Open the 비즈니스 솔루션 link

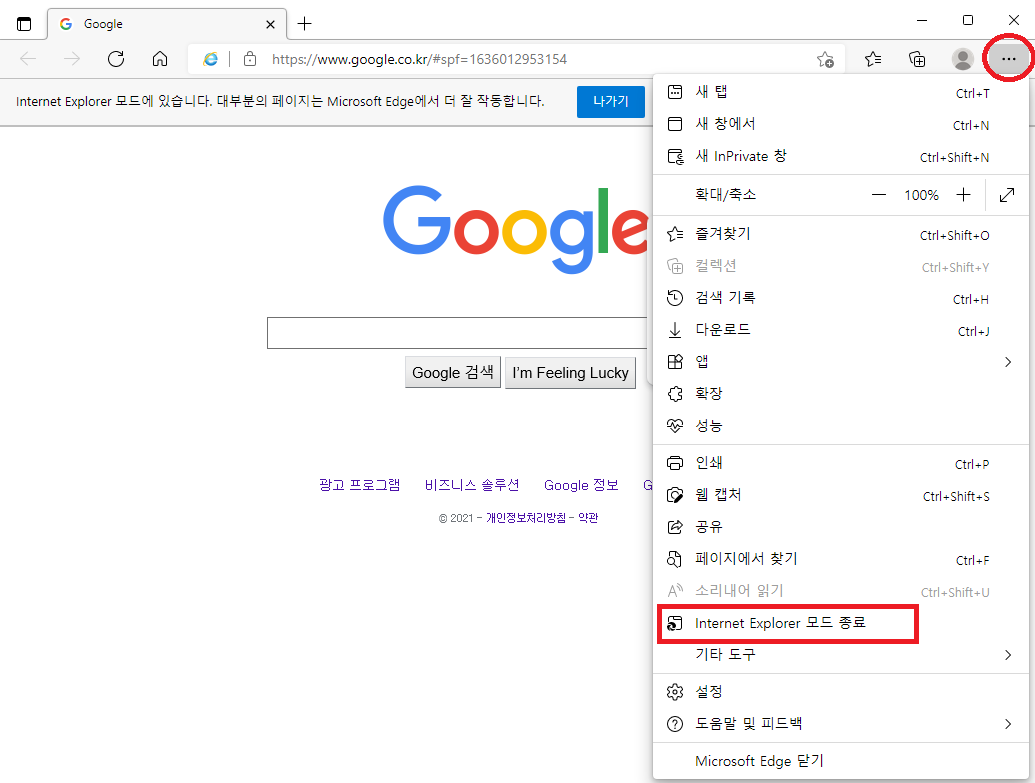(472, 485)
